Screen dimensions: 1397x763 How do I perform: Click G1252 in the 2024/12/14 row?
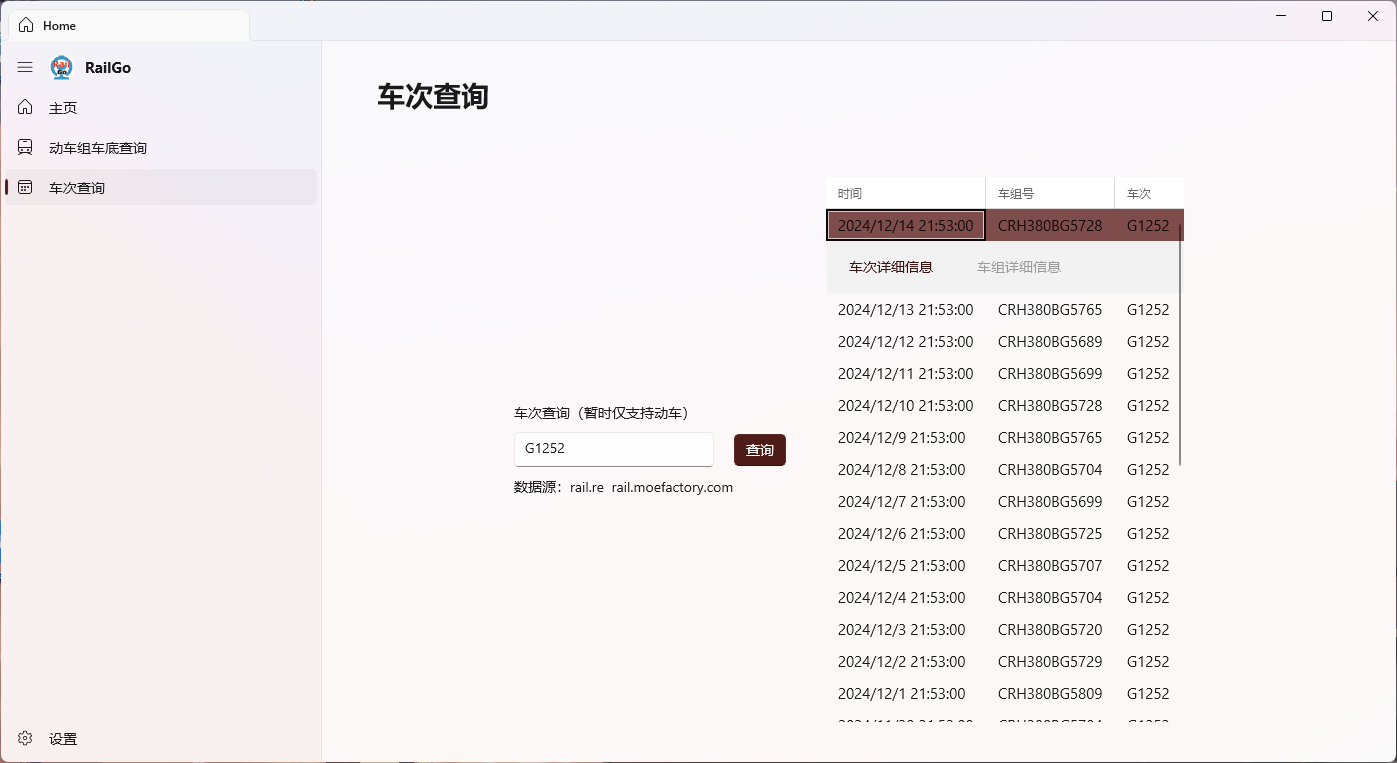pyautogui.click(x=1148, y=226)
